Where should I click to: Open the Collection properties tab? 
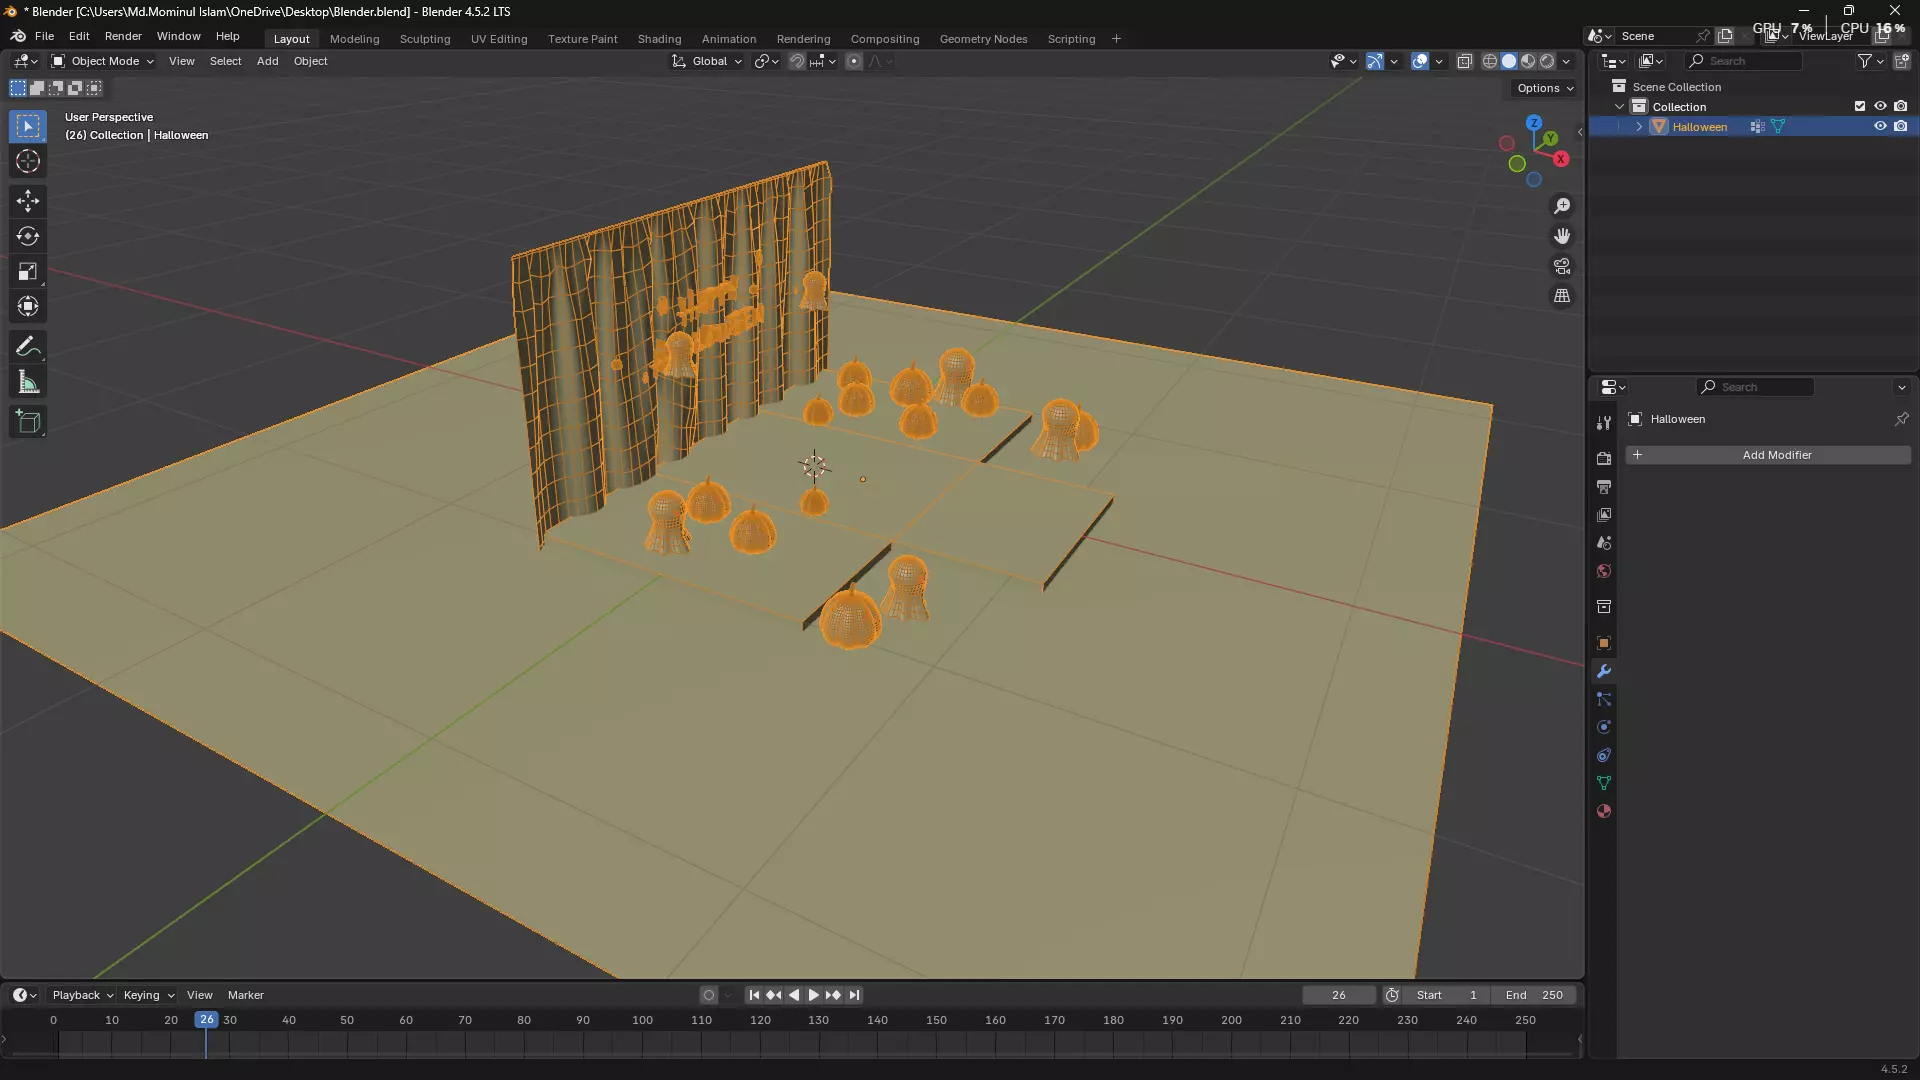1604,606
